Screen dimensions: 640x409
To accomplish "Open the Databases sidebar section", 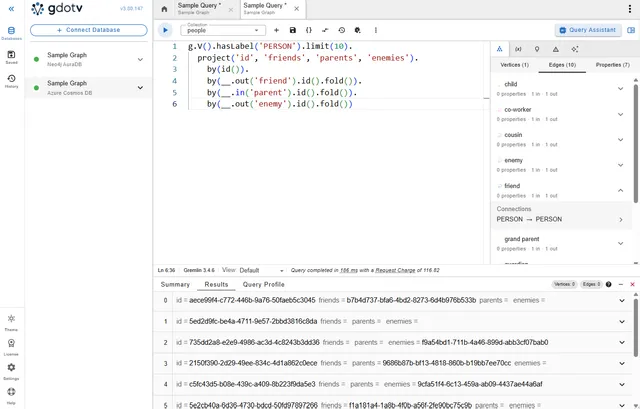I will click(11, 33).
